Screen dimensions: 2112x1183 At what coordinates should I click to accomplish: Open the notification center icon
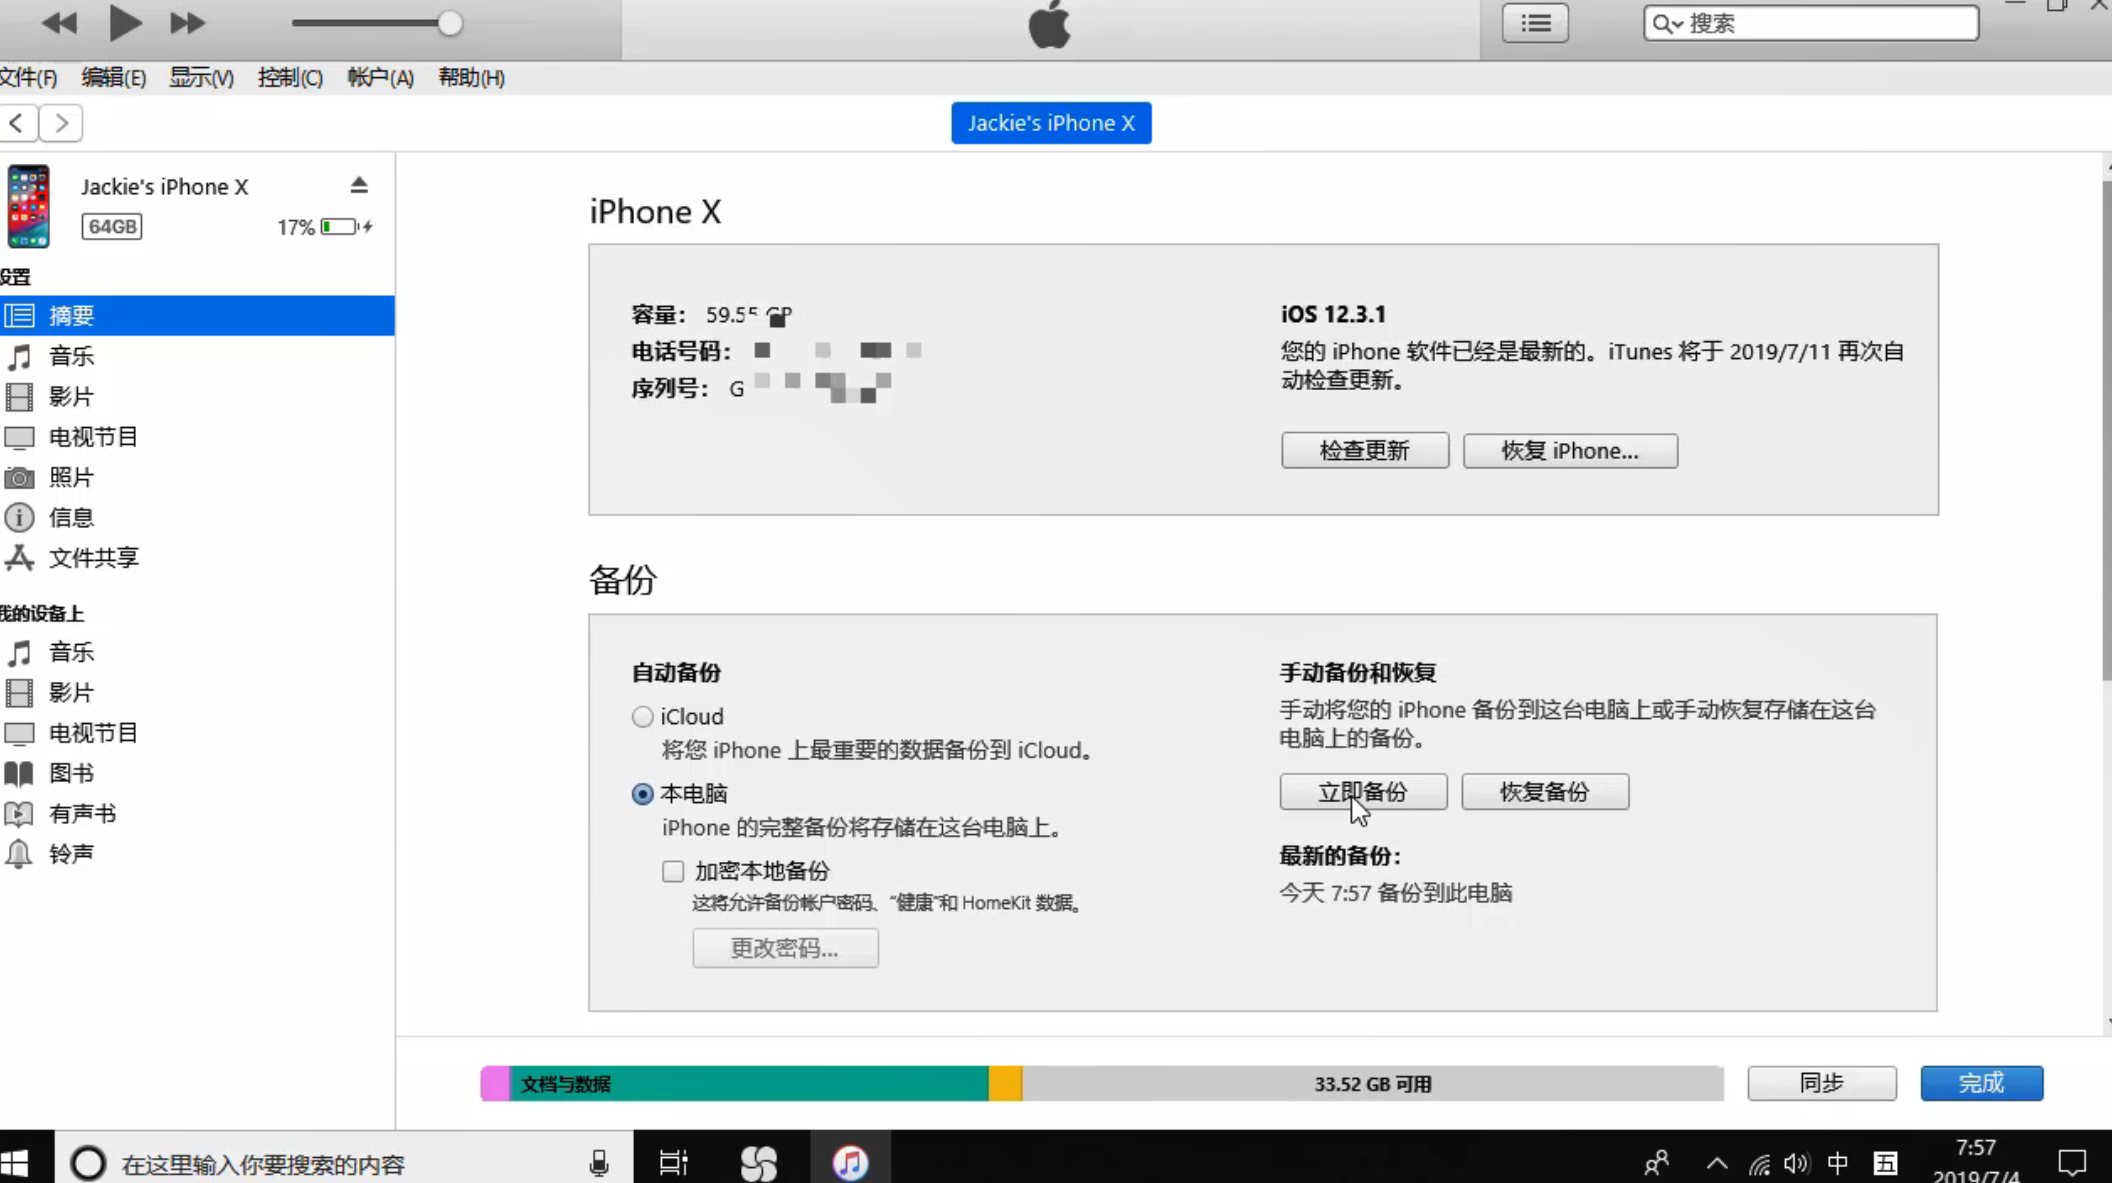[x=2072, y=1163]
